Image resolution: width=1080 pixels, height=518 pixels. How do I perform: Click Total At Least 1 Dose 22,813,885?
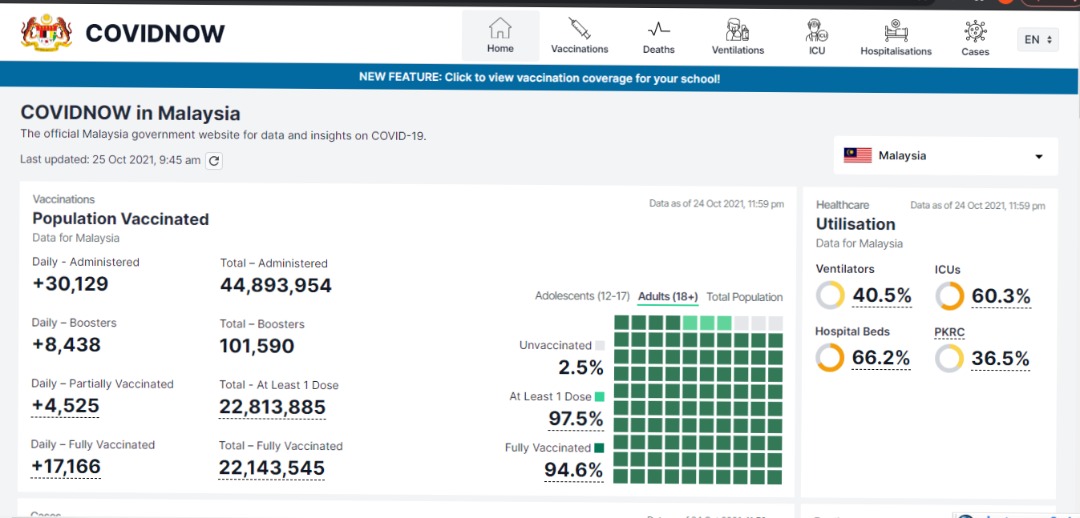[272, 407]
